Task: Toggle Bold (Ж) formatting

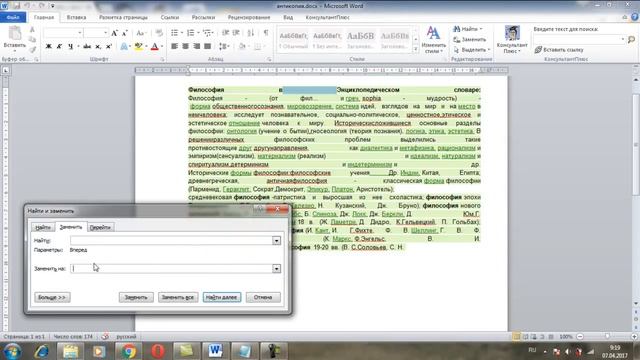Action: tap(49, 47)
